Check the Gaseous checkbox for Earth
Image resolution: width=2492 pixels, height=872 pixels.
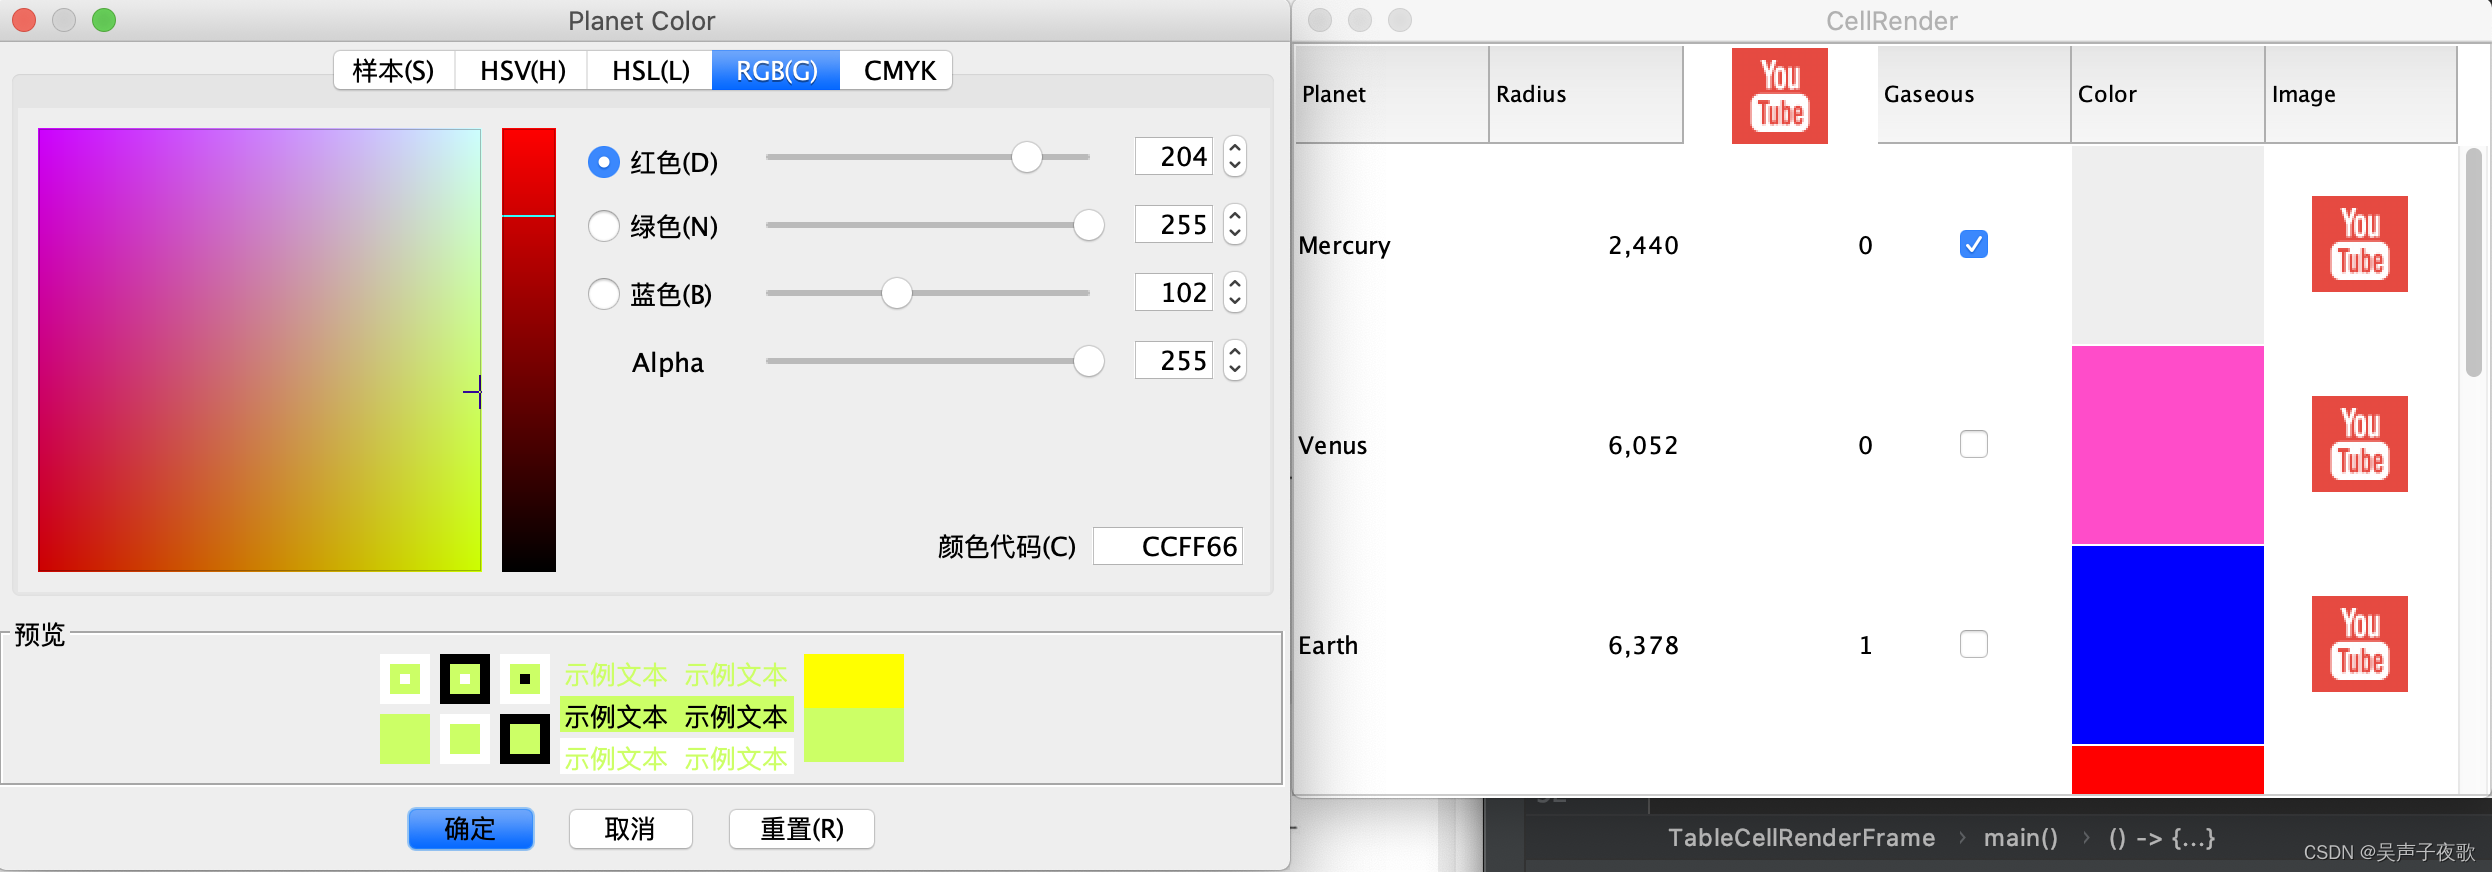tap(1973, 644)
